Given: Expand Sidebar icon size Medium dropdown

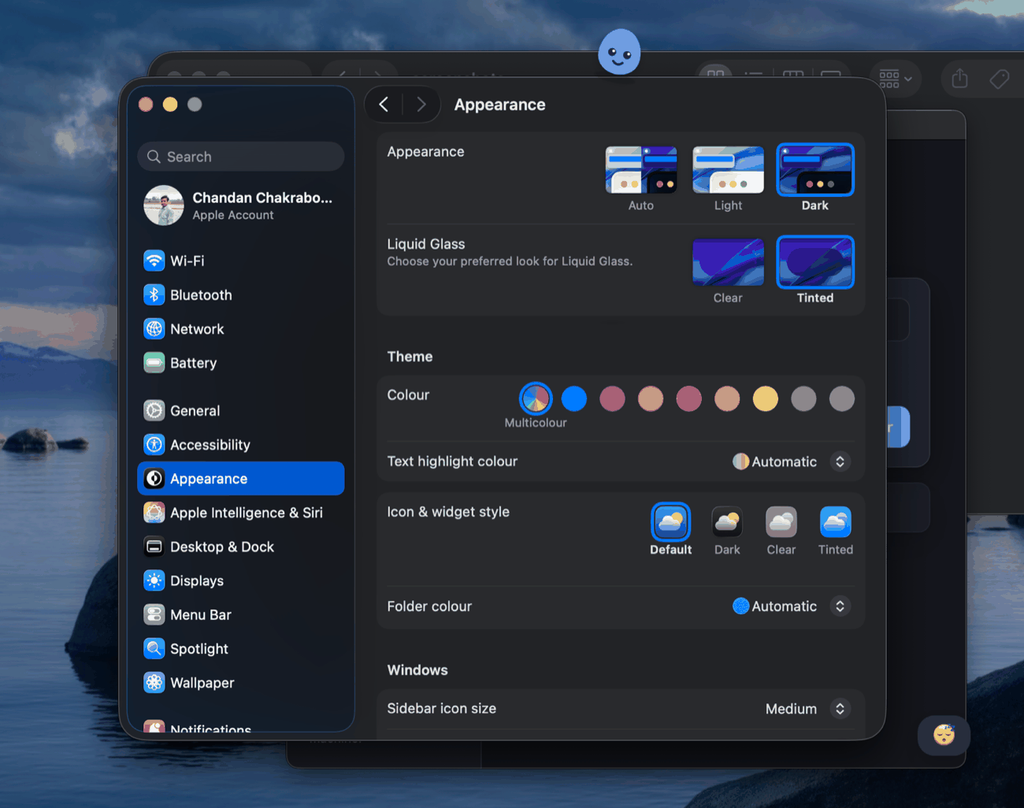Looking at the screenshot, I should [807, 709].
